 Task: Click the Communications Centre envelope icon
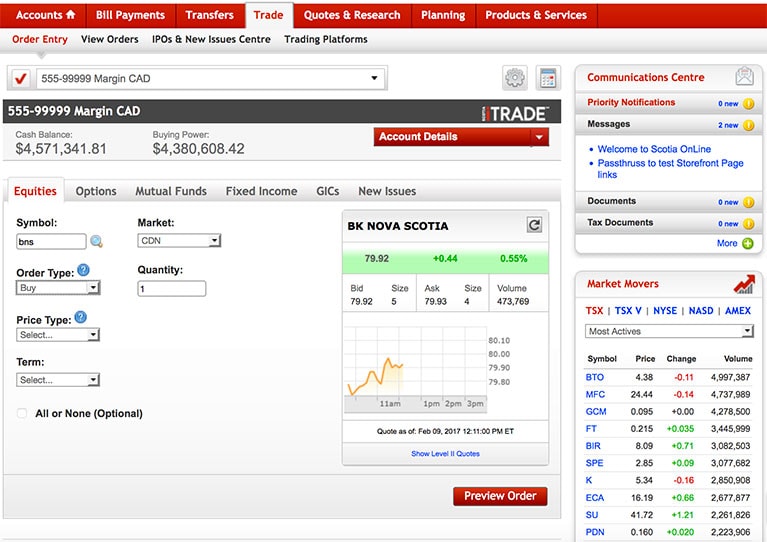click(x=744, y=77)
